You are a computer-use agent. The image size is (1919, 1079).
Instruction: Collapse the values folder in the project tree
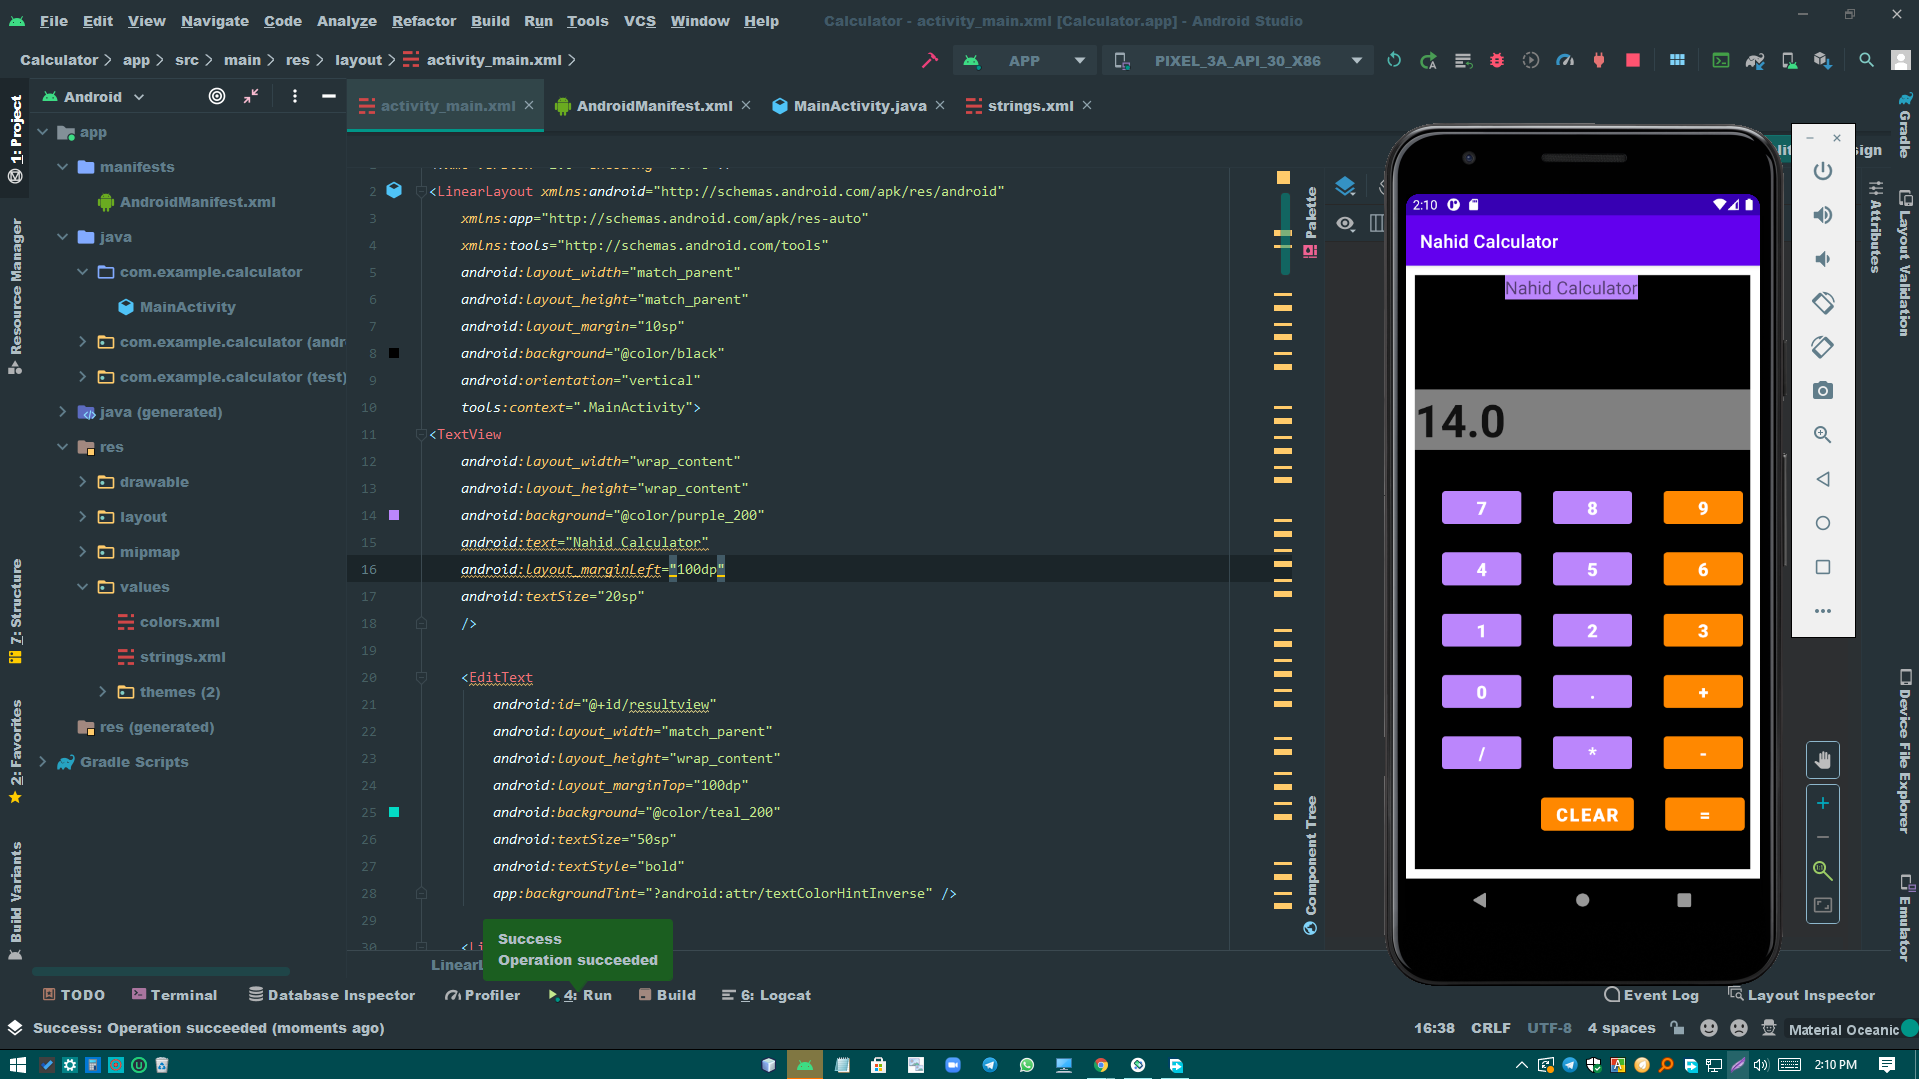(82, 587)
